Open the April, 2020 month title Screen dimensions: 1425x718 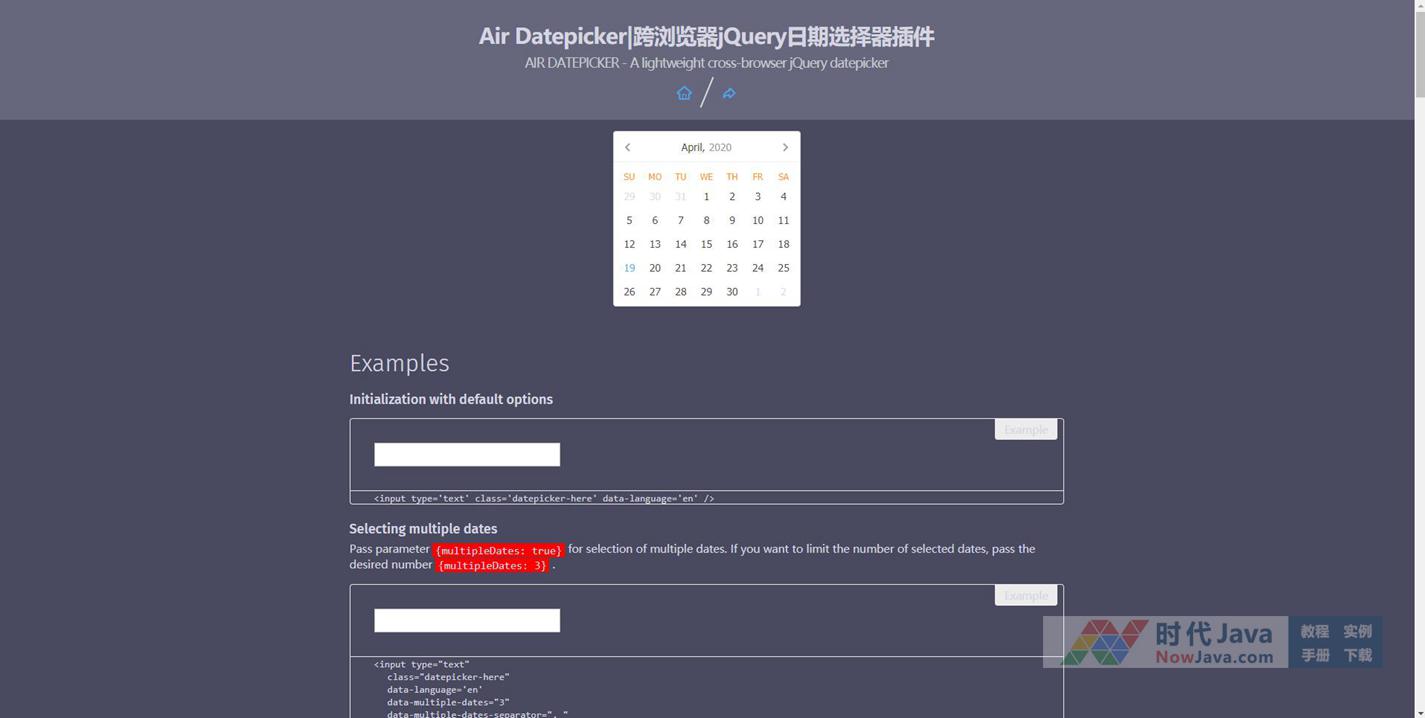[x=706, y=147]
